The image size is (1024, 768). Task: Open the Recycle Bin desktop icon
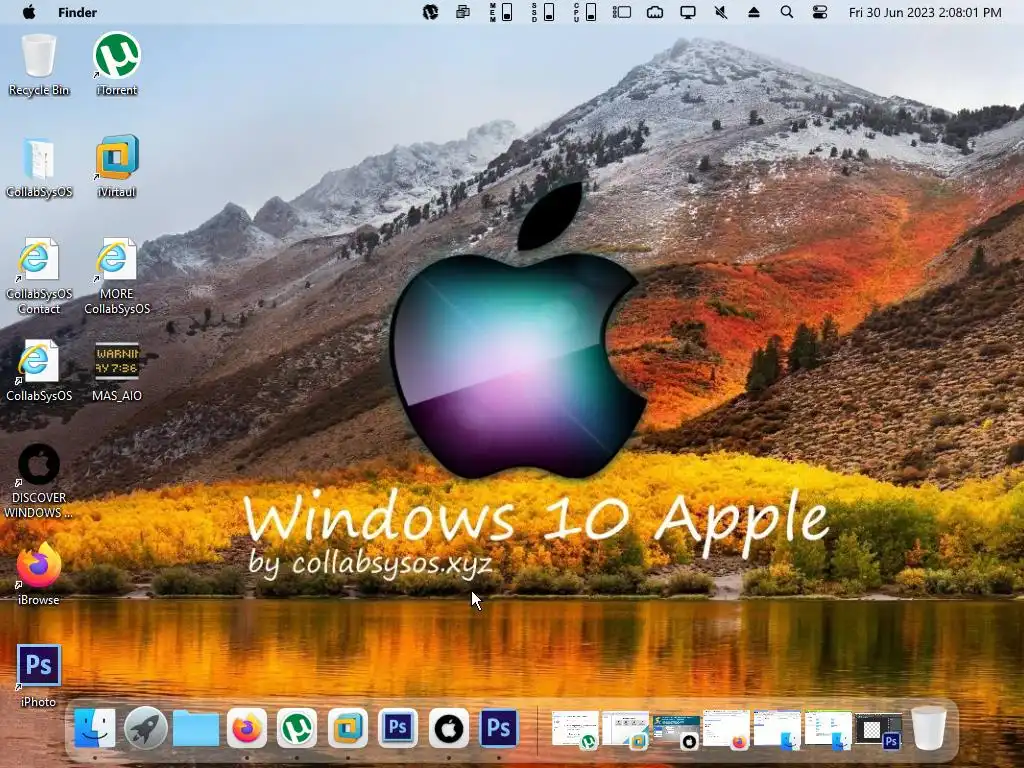tap(39, 64)
